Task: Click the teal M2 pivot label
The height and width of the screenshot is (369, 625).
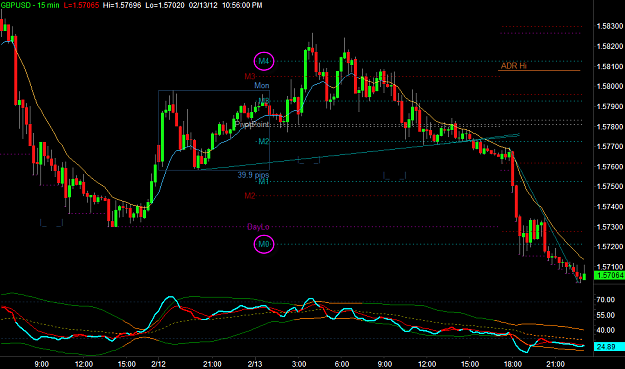Action: pos(264,141)
